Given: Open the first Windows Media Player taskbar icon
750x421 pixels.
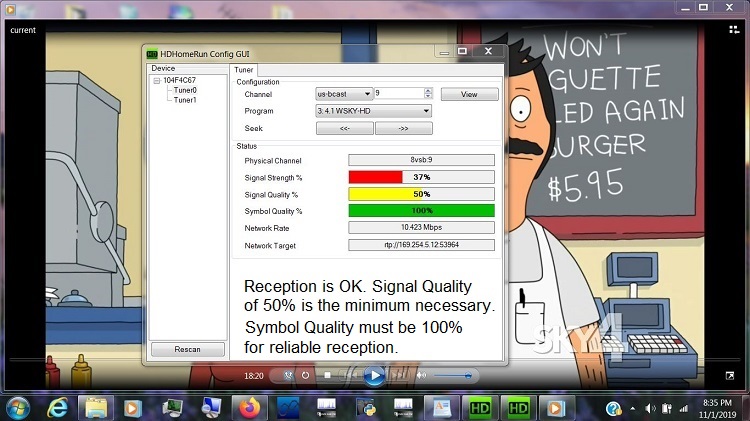Looking at the screenshot, I should tap(133, 408).
